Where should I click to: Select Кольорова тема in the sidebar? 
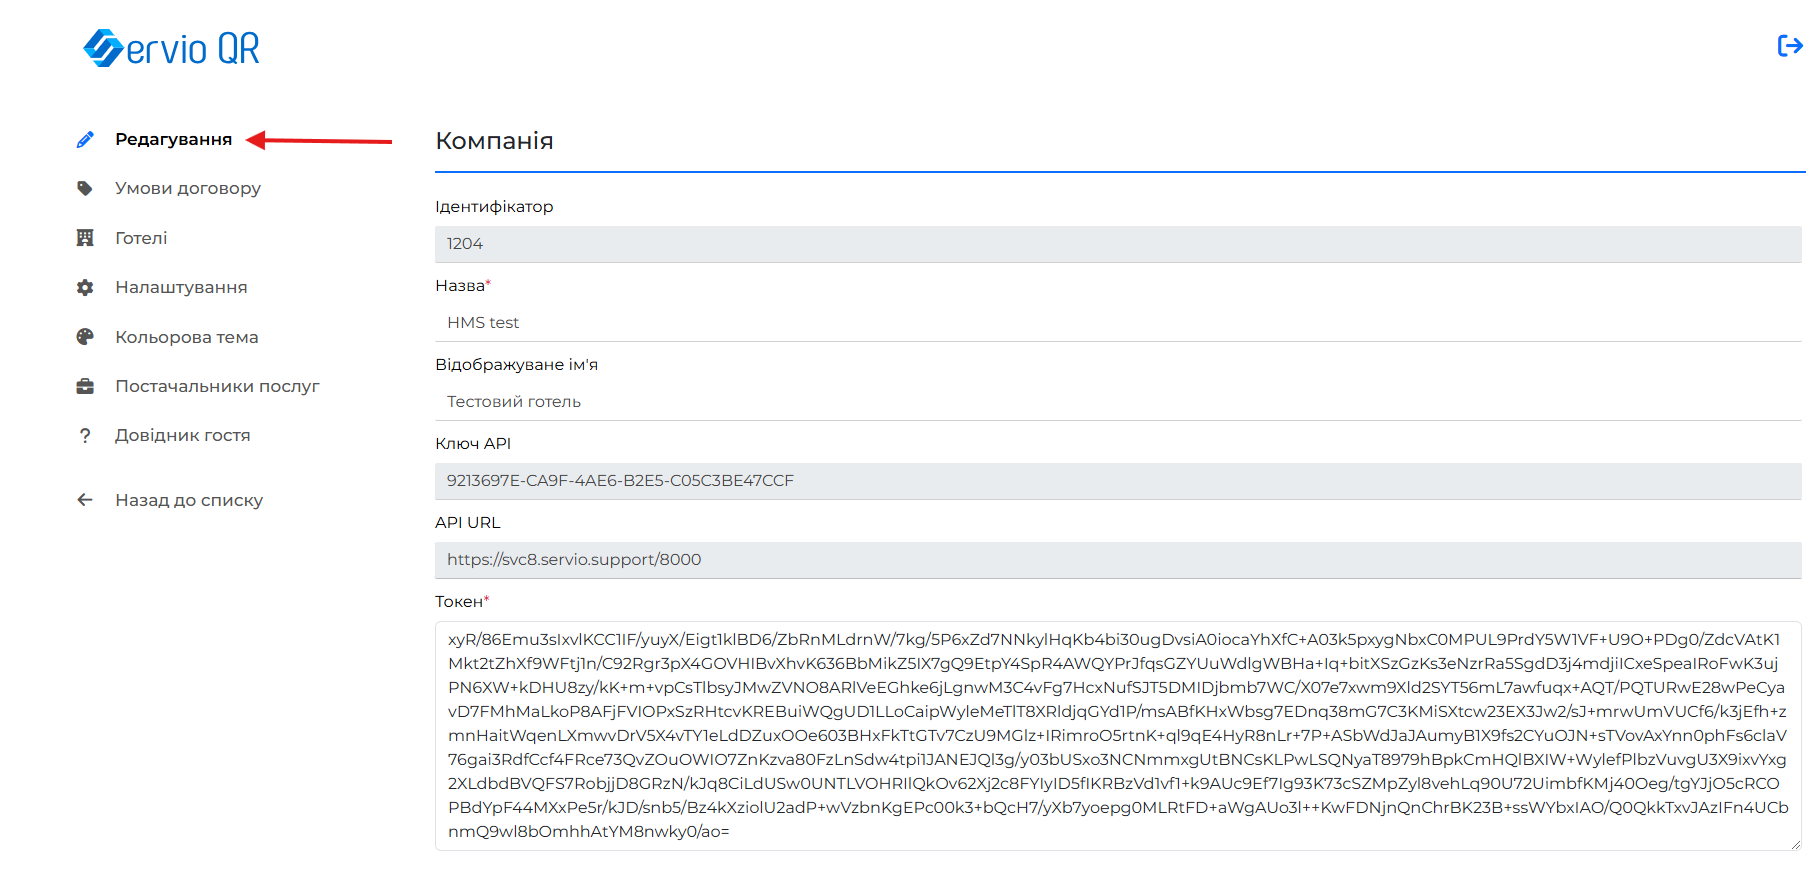point(187,337)
